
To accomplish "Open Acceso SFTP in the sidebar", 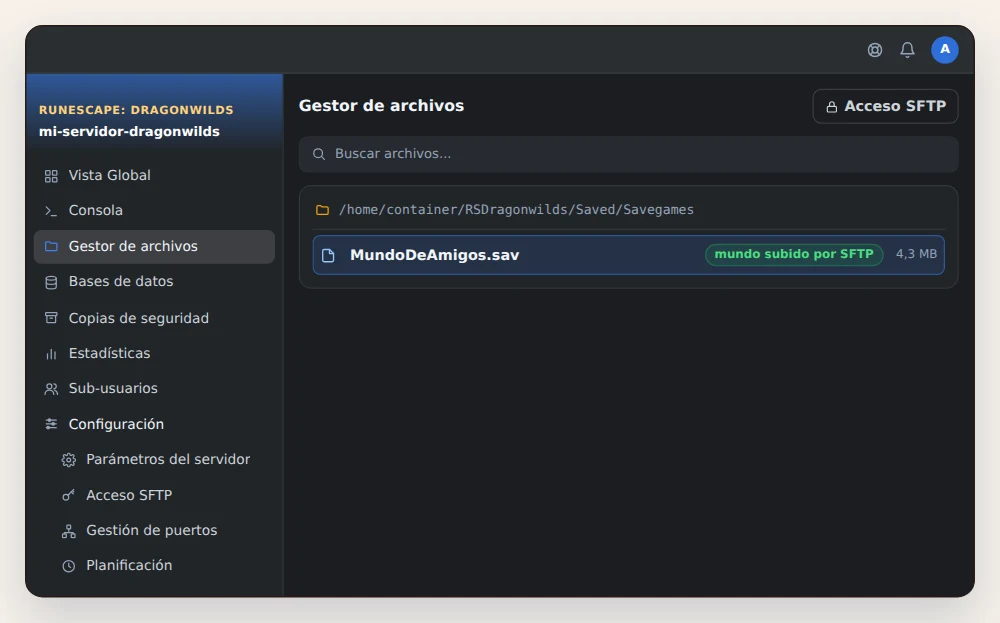I will (162, 495).
